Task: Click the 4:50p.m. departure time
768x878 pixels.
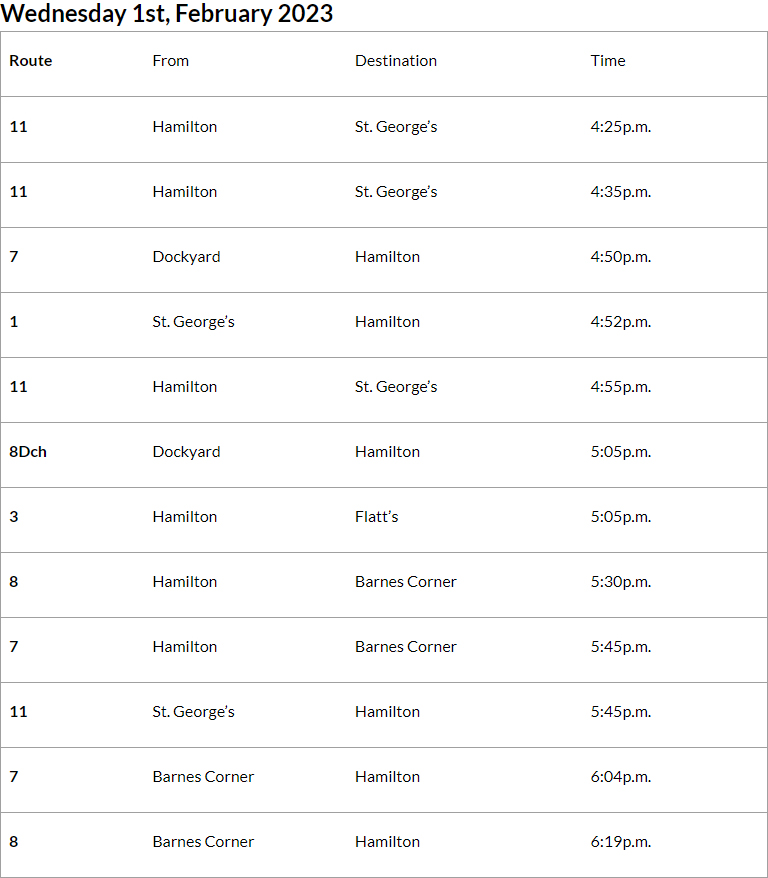Action: click(x=620, y=257)
